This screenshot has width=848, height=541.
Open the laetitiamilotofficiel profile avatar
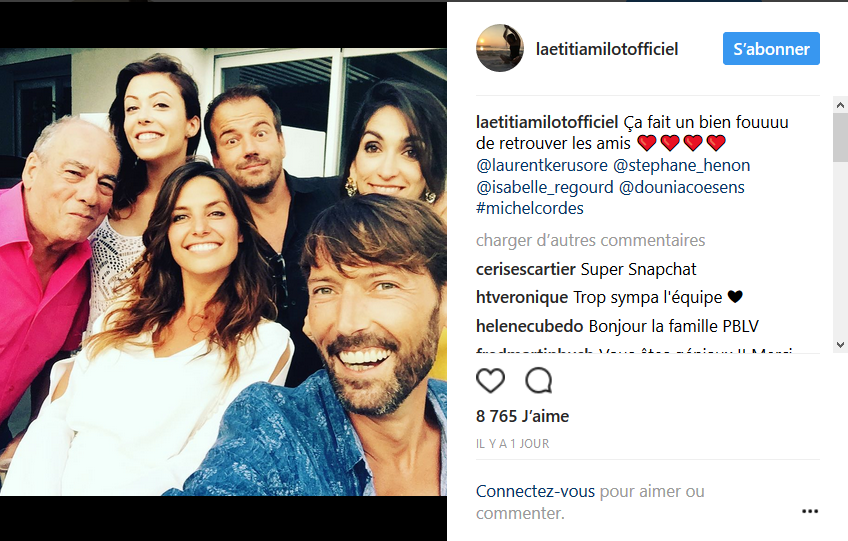tap(500, 48)
